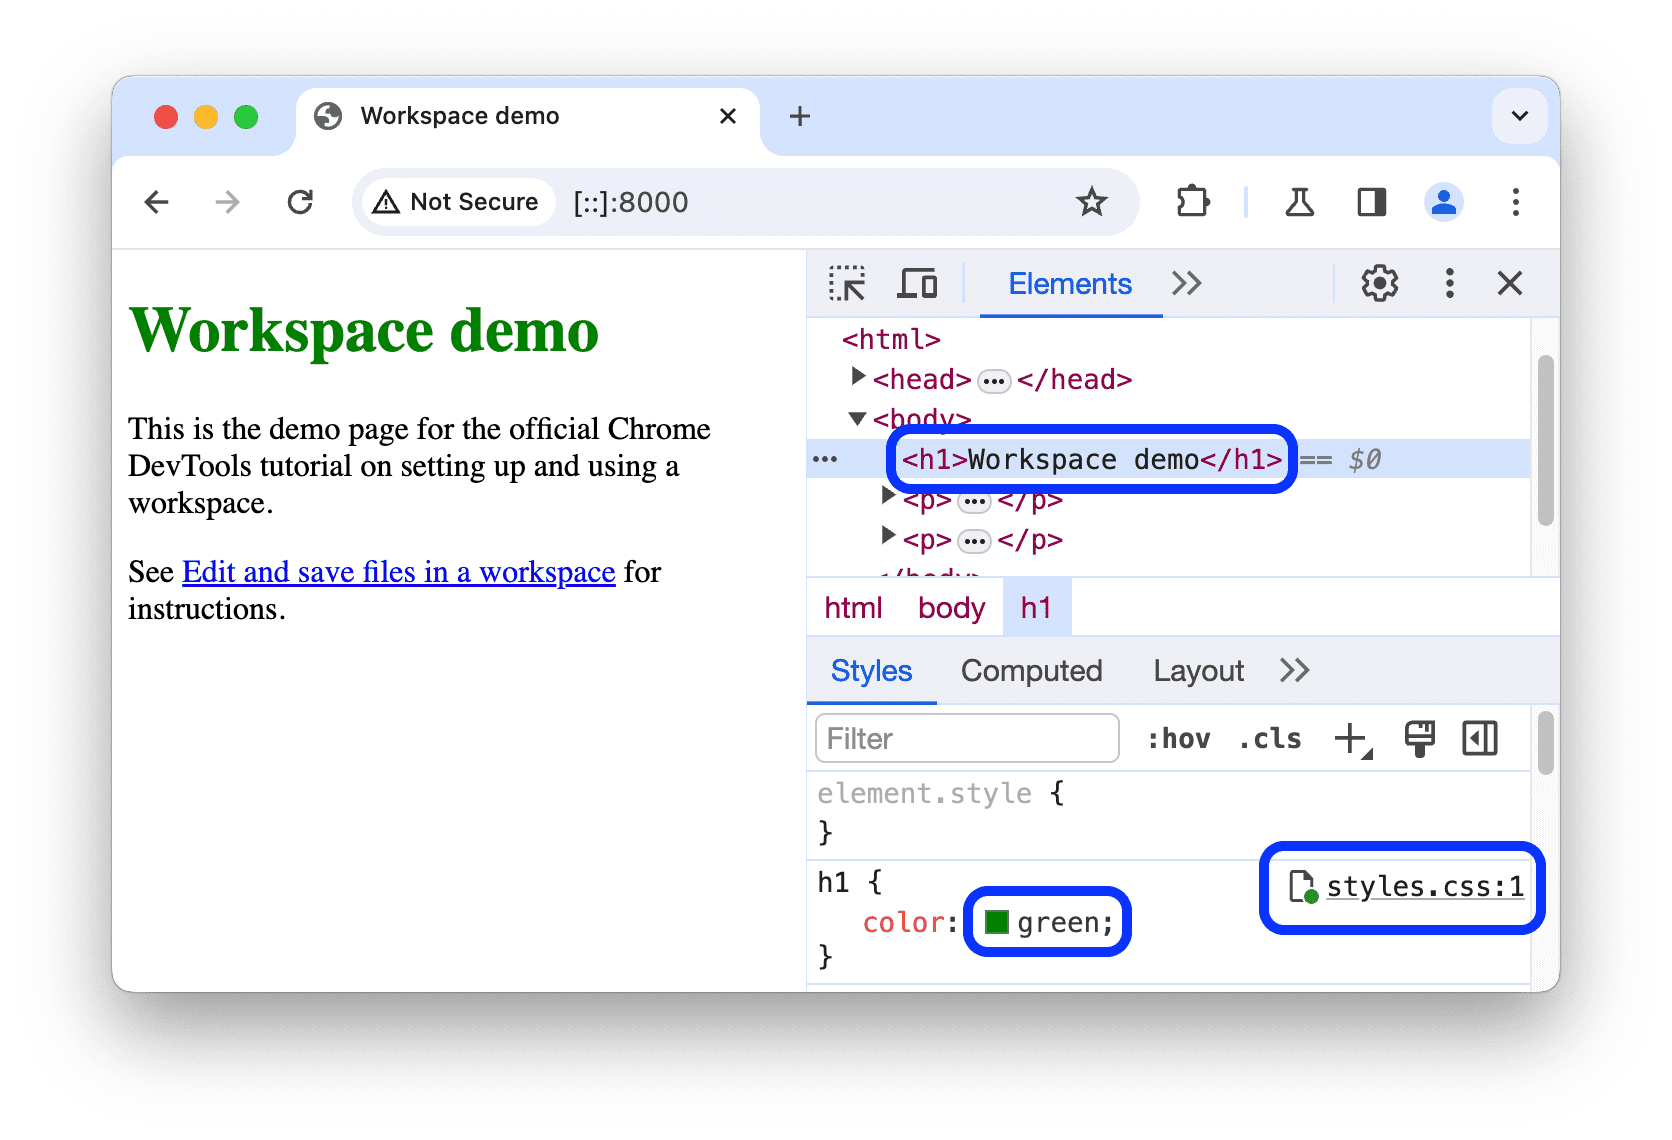The height and width of the screenshot is (1140, 1672).
Task: Open more DevTools panels with the chevron
Action: tap(1186, 284)
